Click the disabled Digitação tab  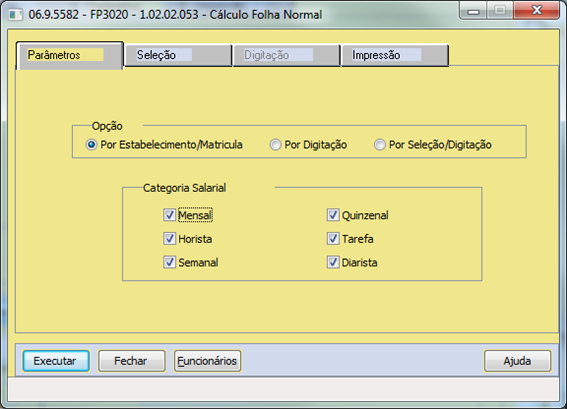(286, 55)
